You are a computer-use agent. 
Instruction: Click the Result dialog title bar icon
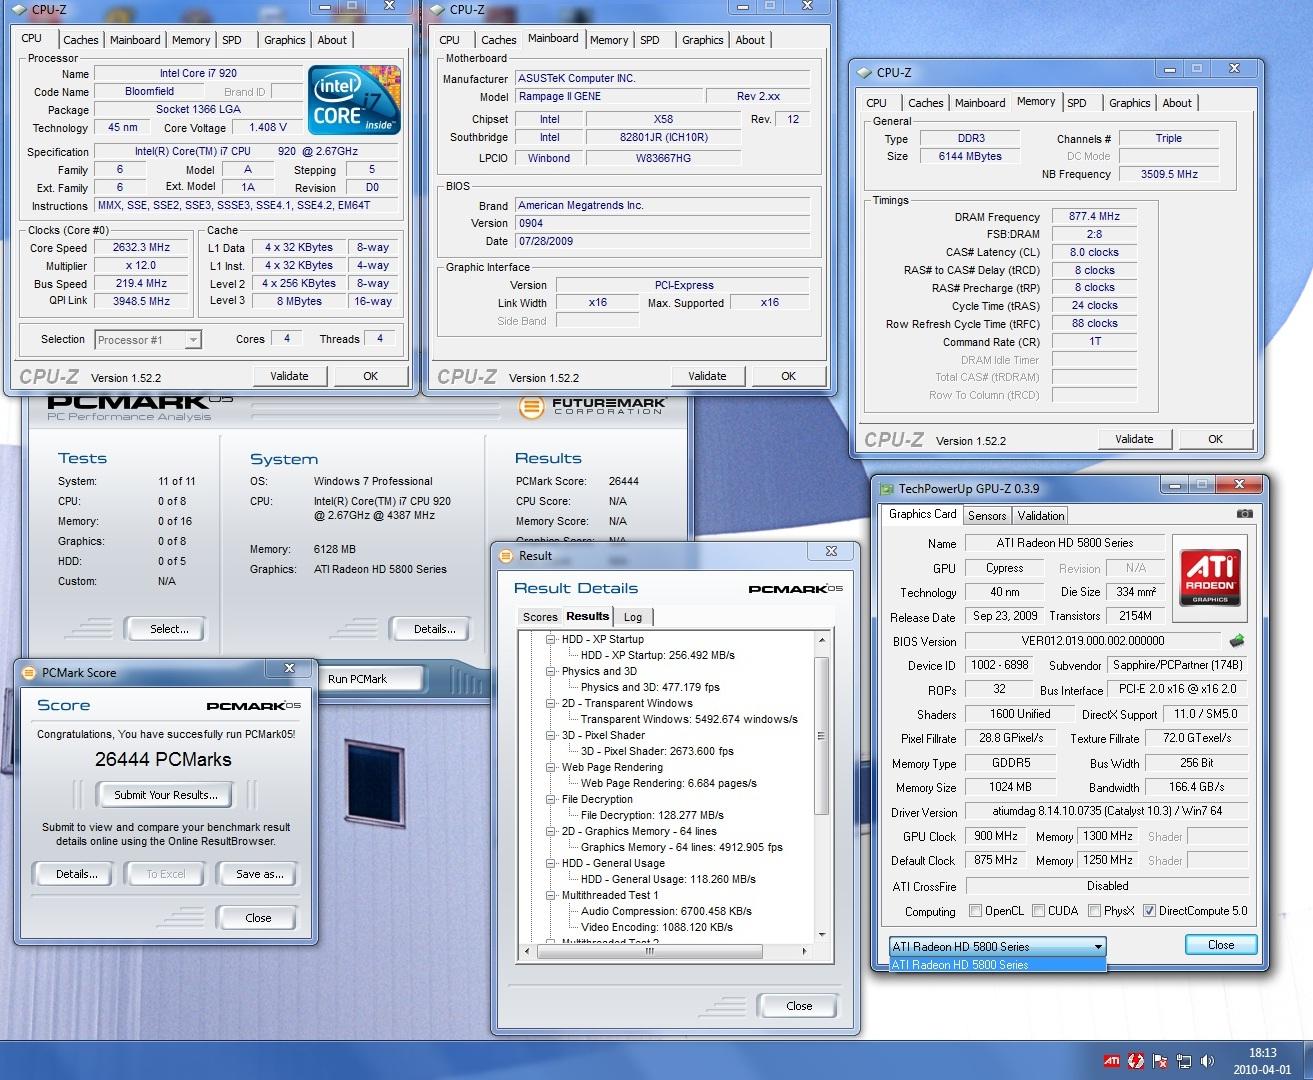point(507,555)
